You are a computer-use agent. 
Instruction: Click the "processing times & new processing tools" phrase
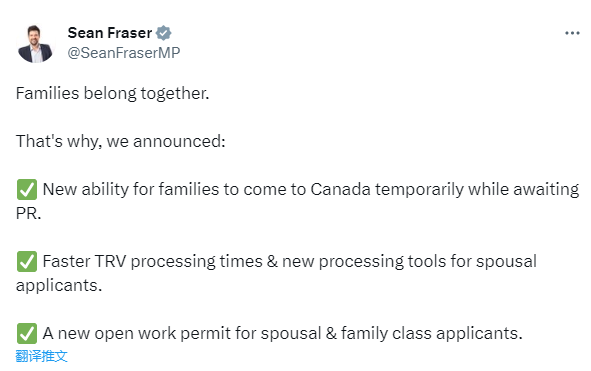pos(288,261)
